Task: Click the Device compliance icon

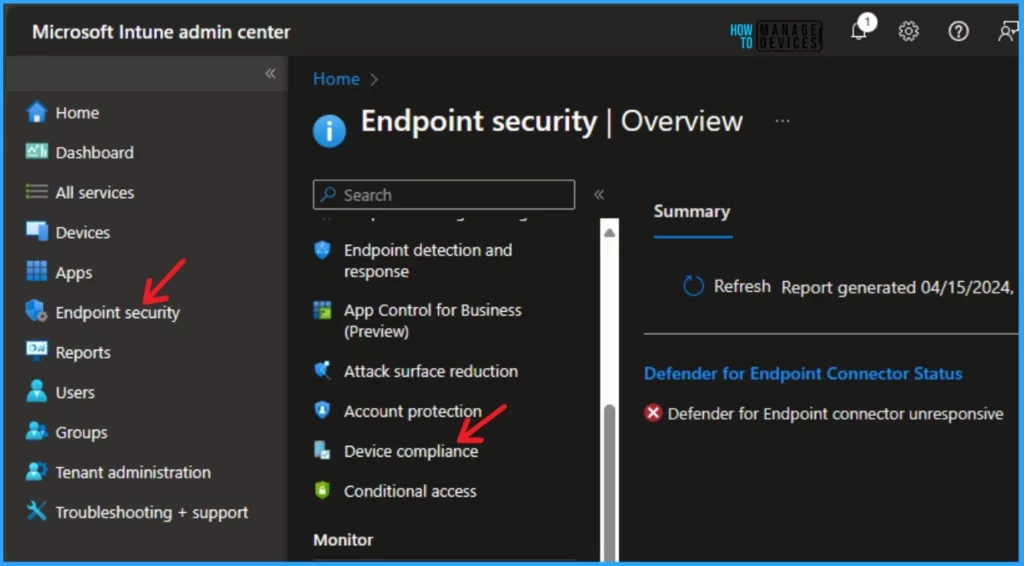Action: tap(323, 450)
